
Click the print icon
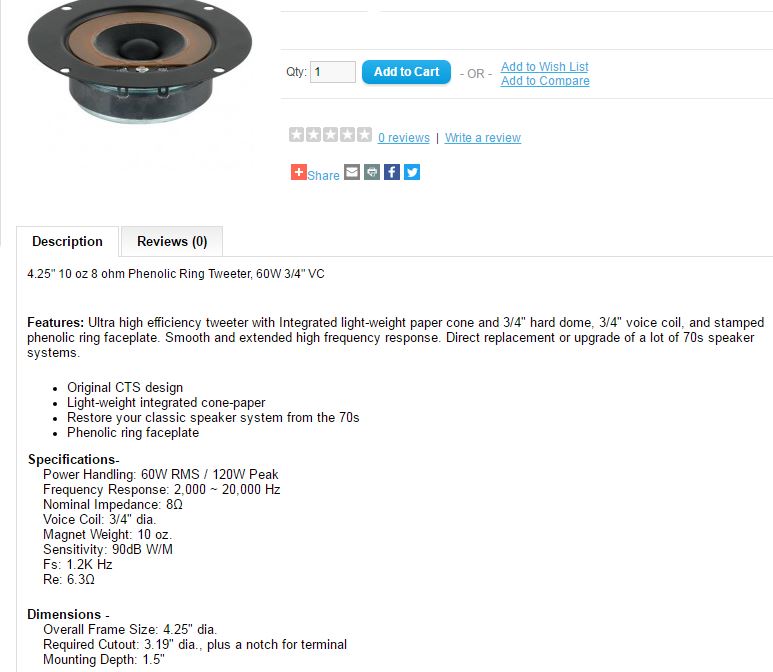[x=372, y=172]
